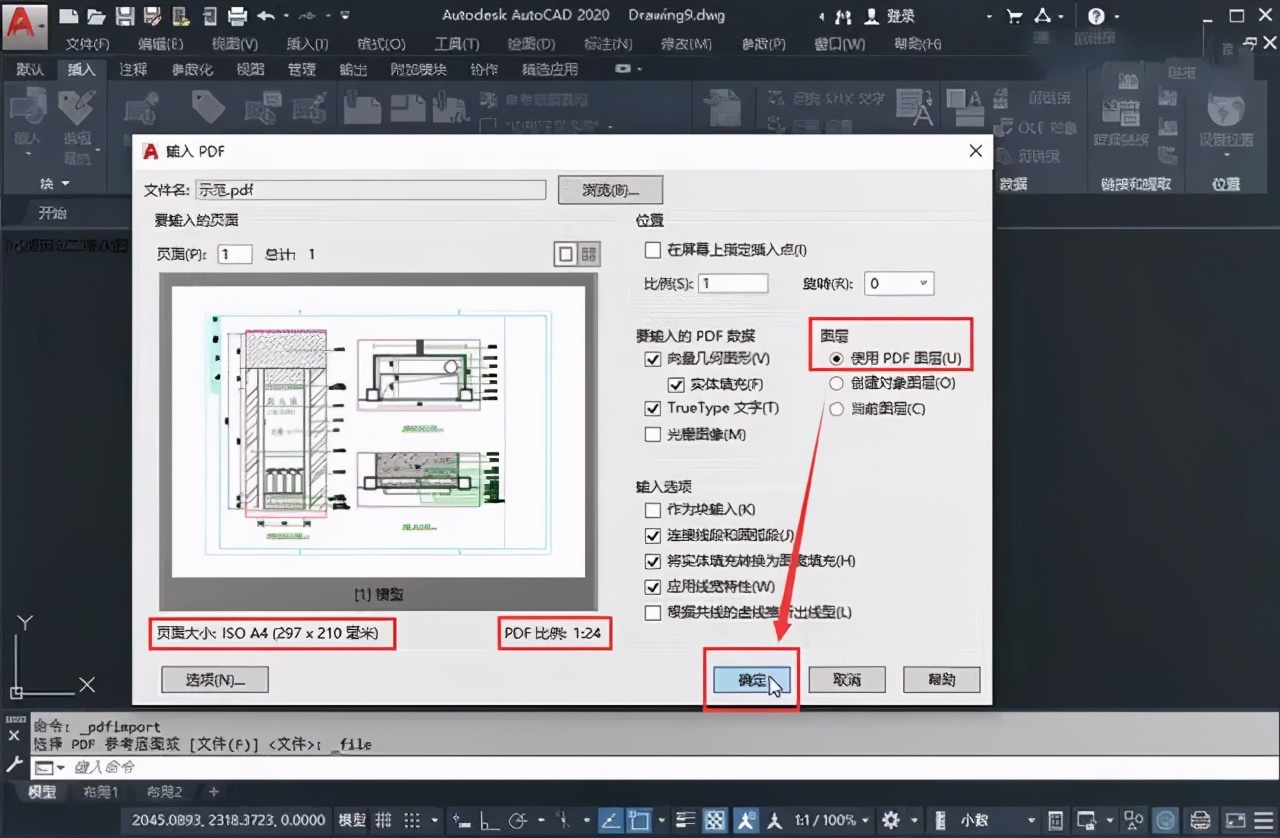
Task: Uncheck 连接线段和圆弧段(J) checkbox
Action: [x=653, y=536]
